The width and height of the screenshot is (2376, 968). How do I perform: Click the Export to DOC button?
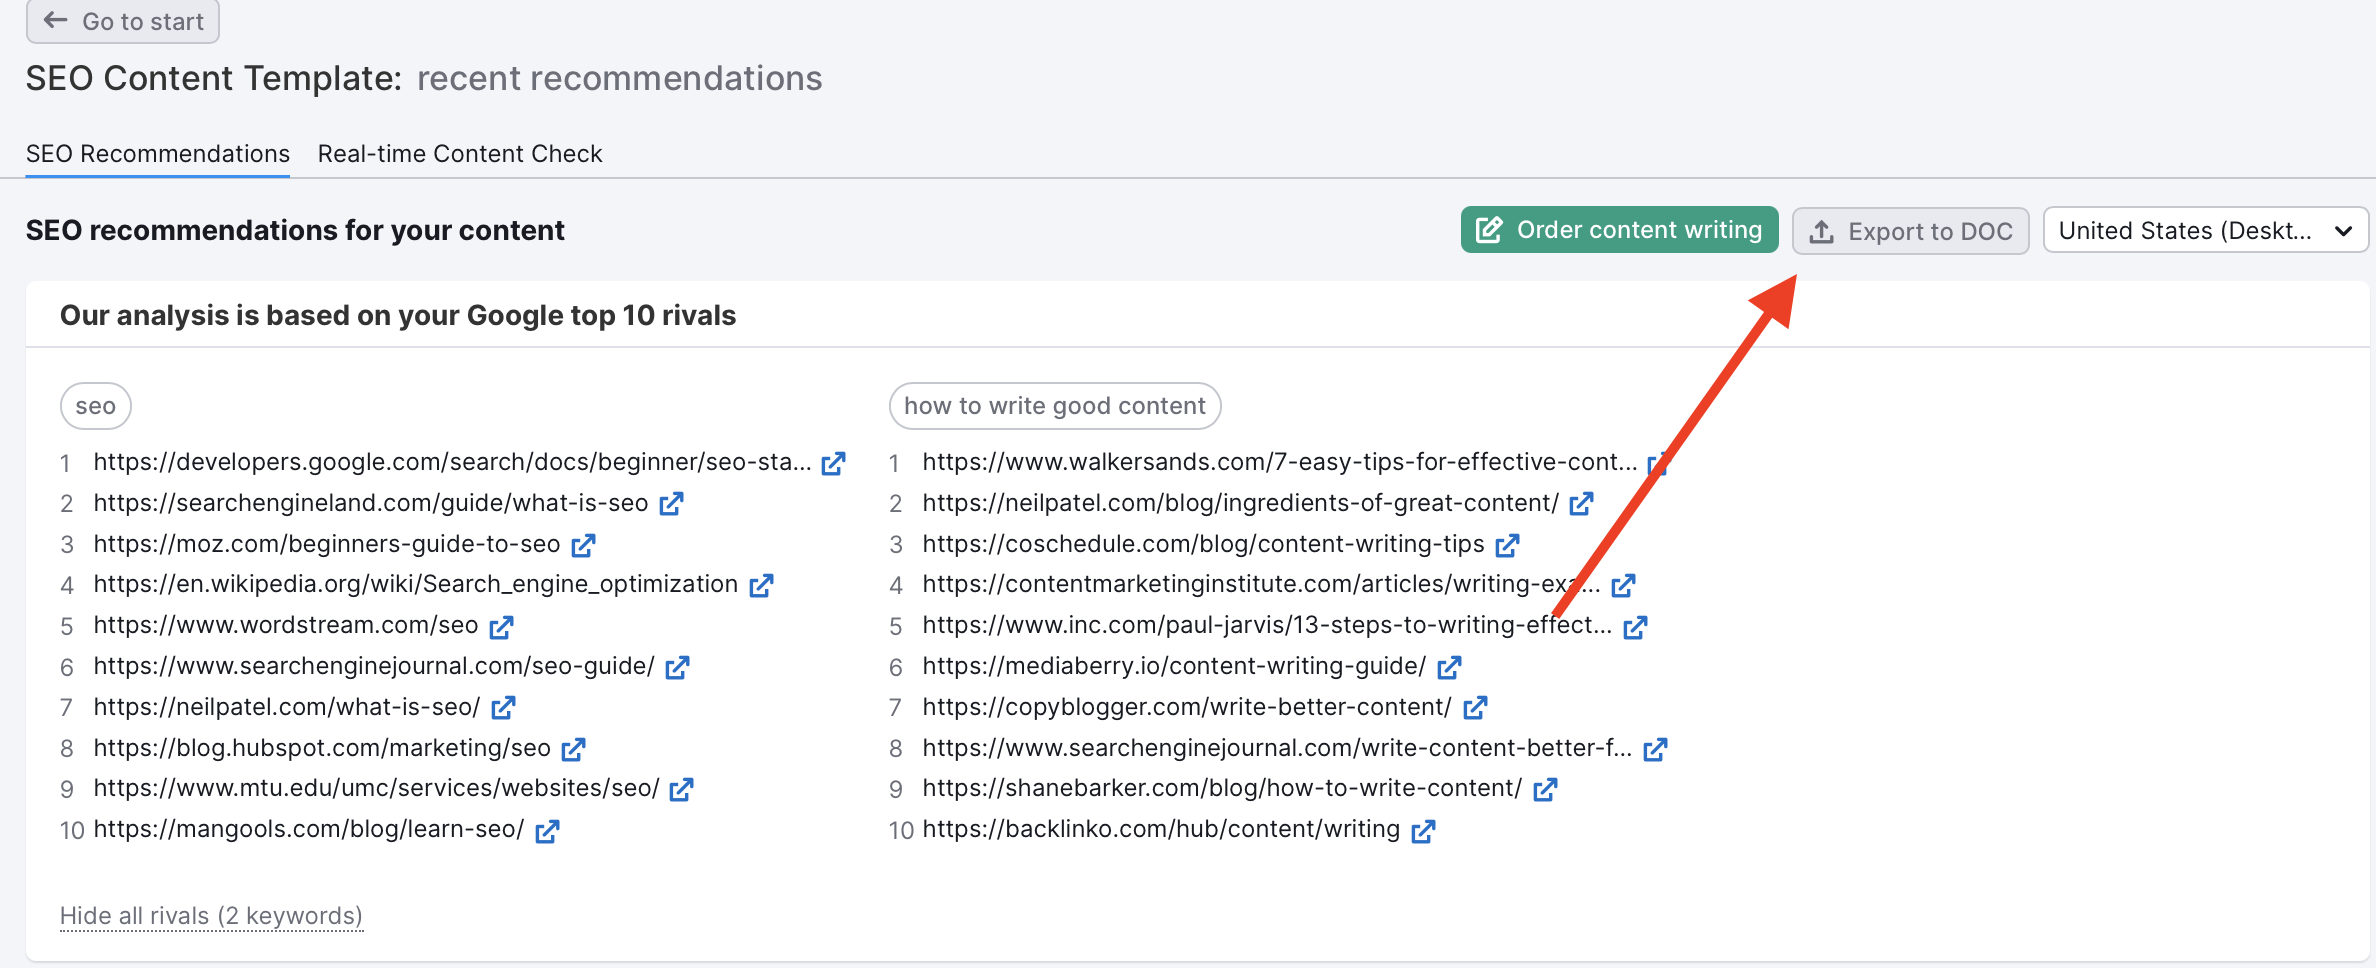click(x=1910, y=231)
